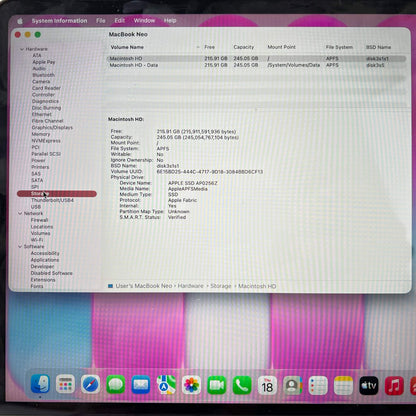Open Messages from the Dock
416x416 pixels.
pos(116,384)
